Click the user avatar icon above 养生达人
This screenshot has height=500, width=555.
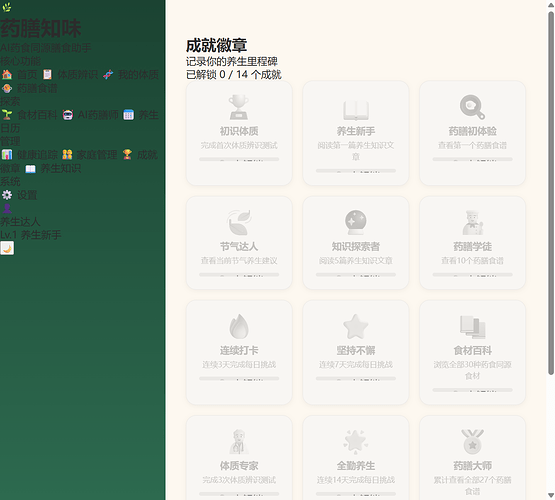tap(7, 208)
